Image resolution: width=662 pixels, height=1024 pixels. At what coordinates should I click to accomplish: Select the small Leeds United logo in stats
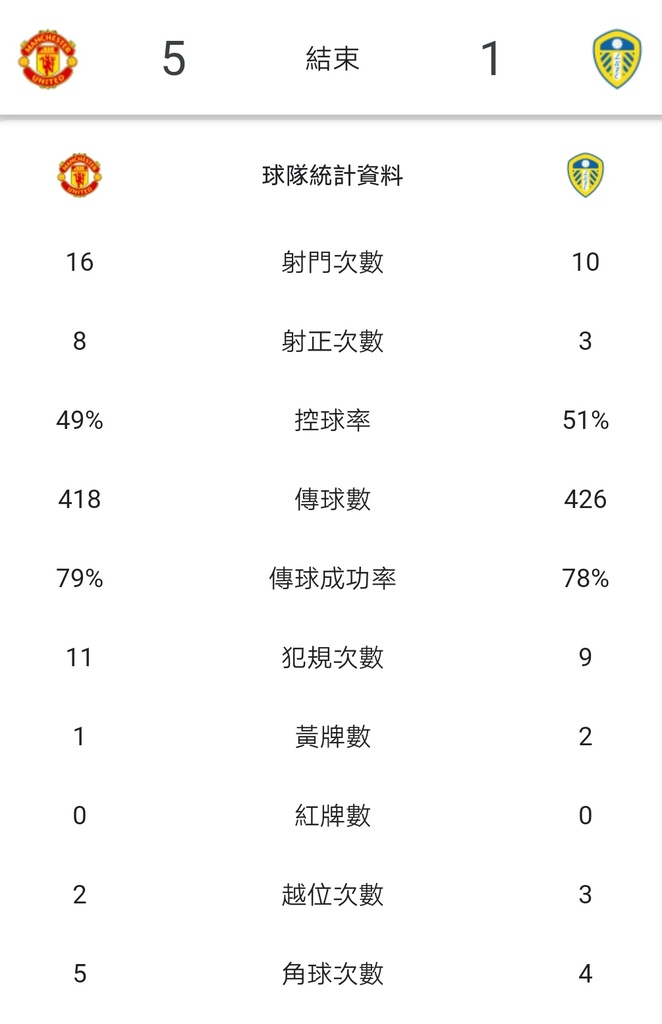click(x=586, y=175)
